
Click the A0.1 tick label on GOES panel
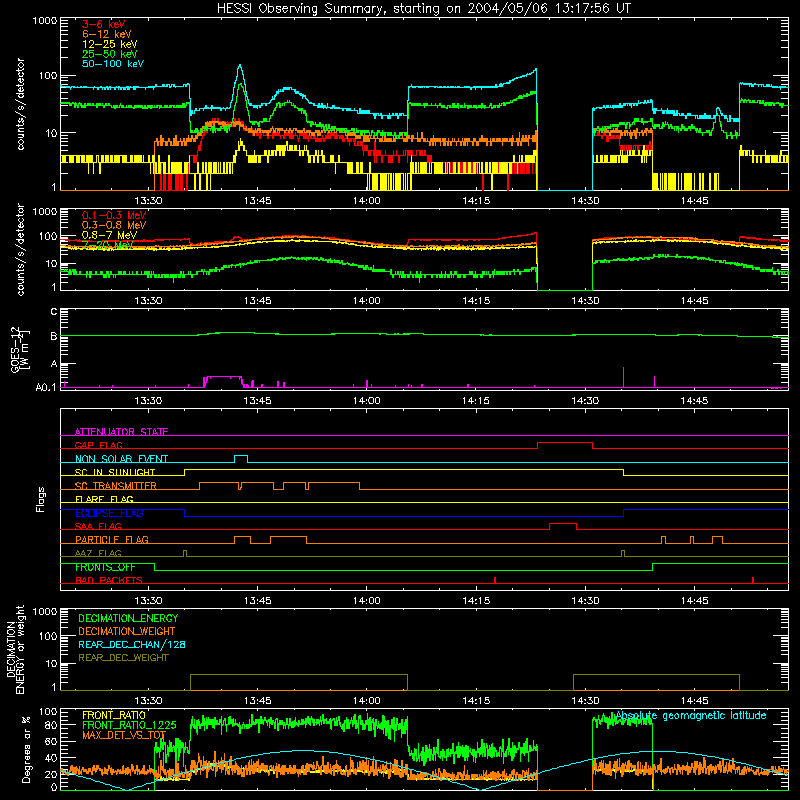46,388
